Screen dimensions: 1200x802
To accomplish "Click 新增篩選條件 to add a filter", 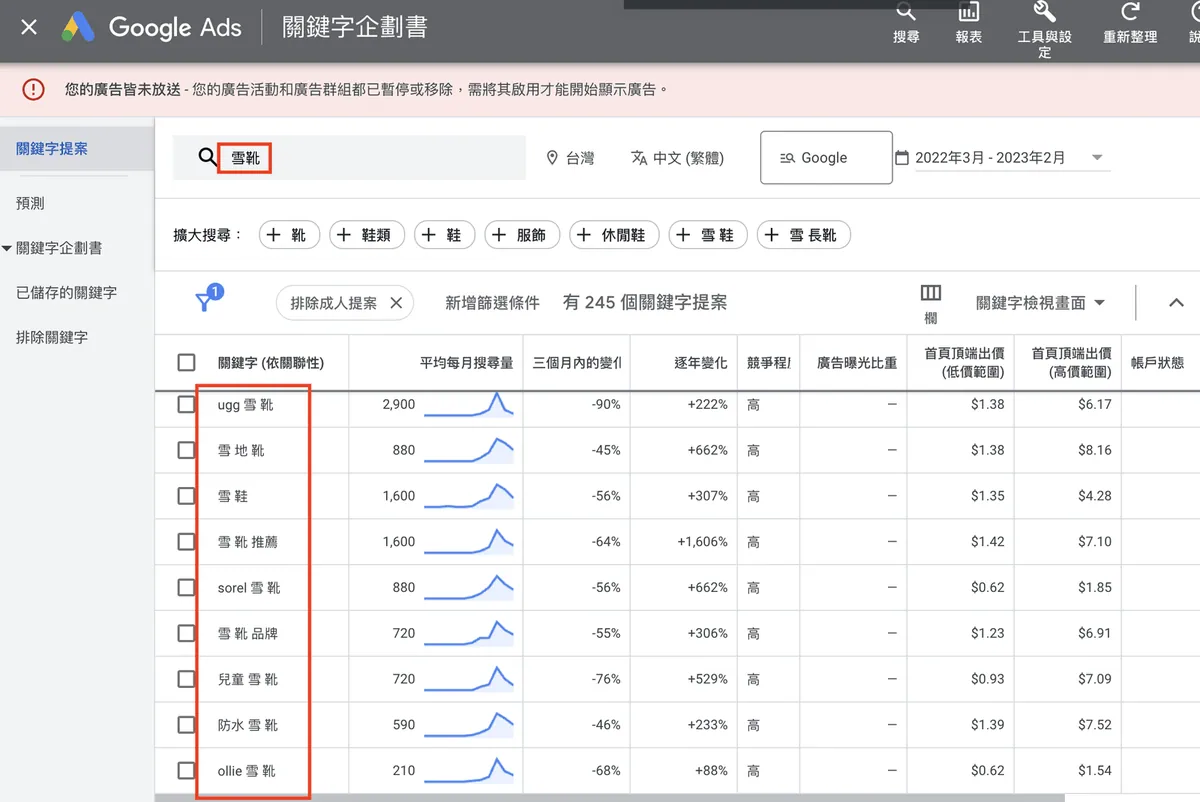I will [x=492, y=303].
